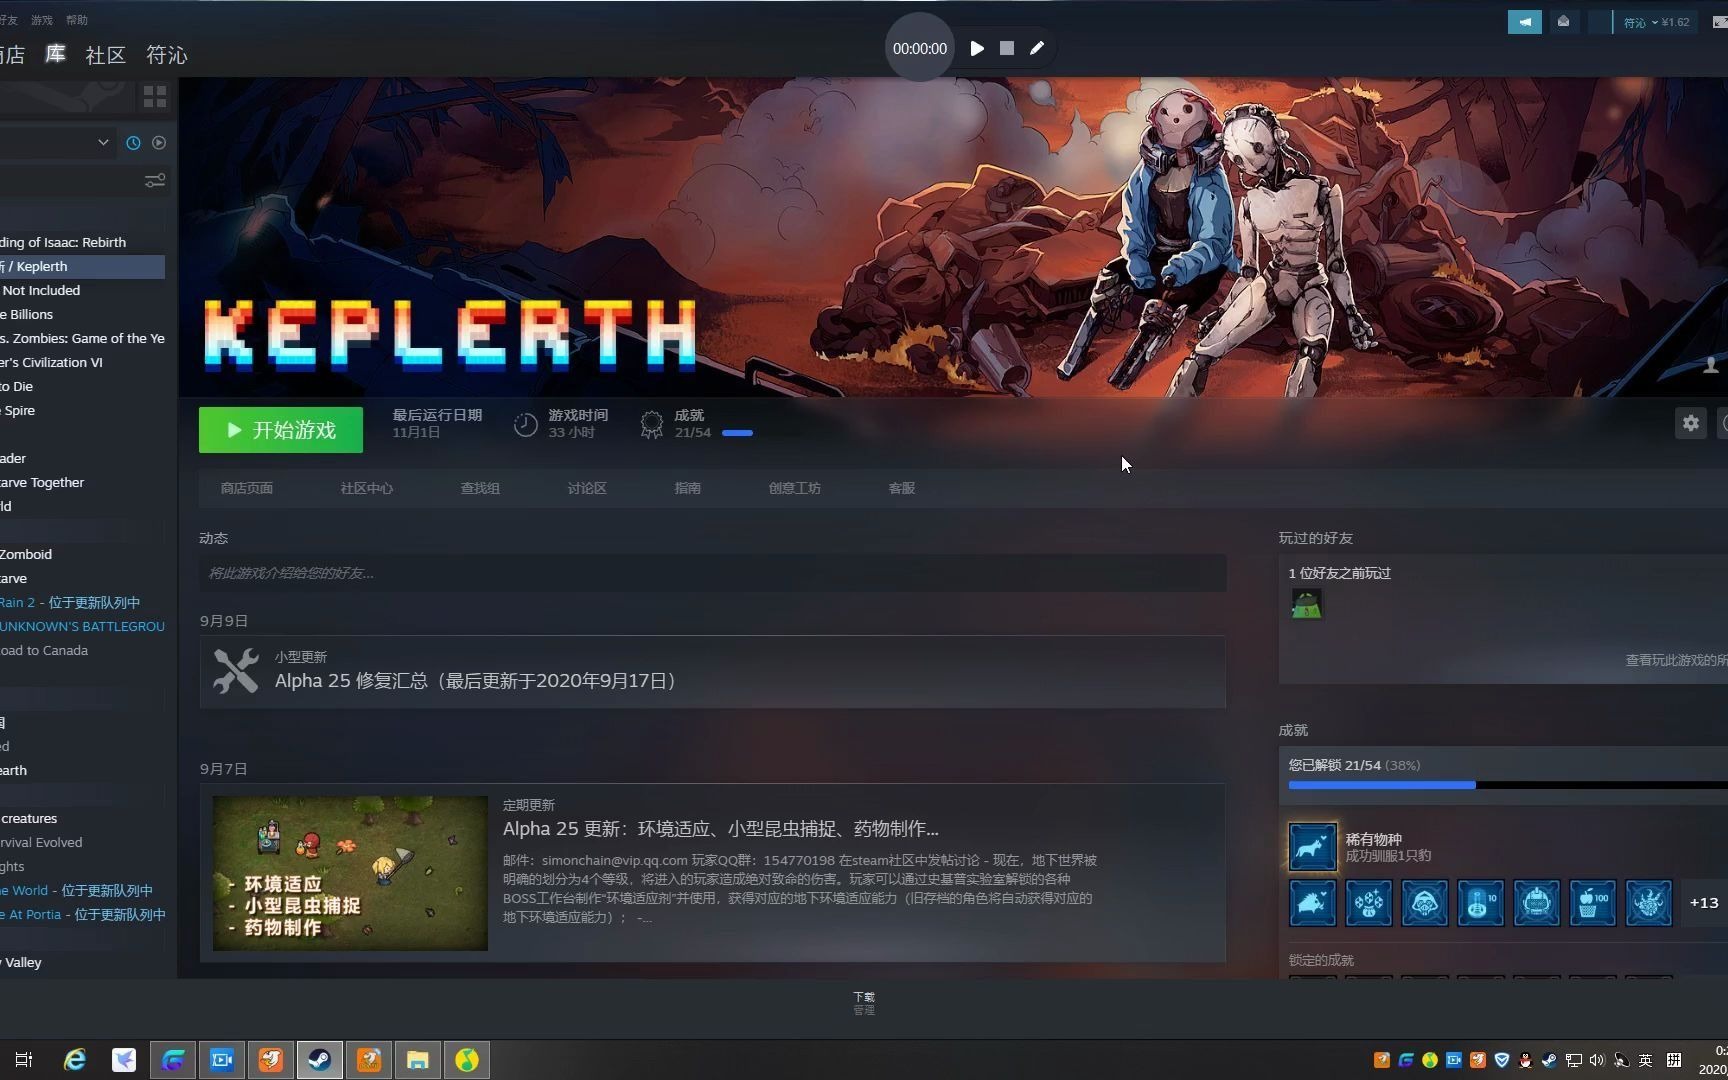Open the 符沁 profile menu

pyautogui.click(x=167, y=55)
